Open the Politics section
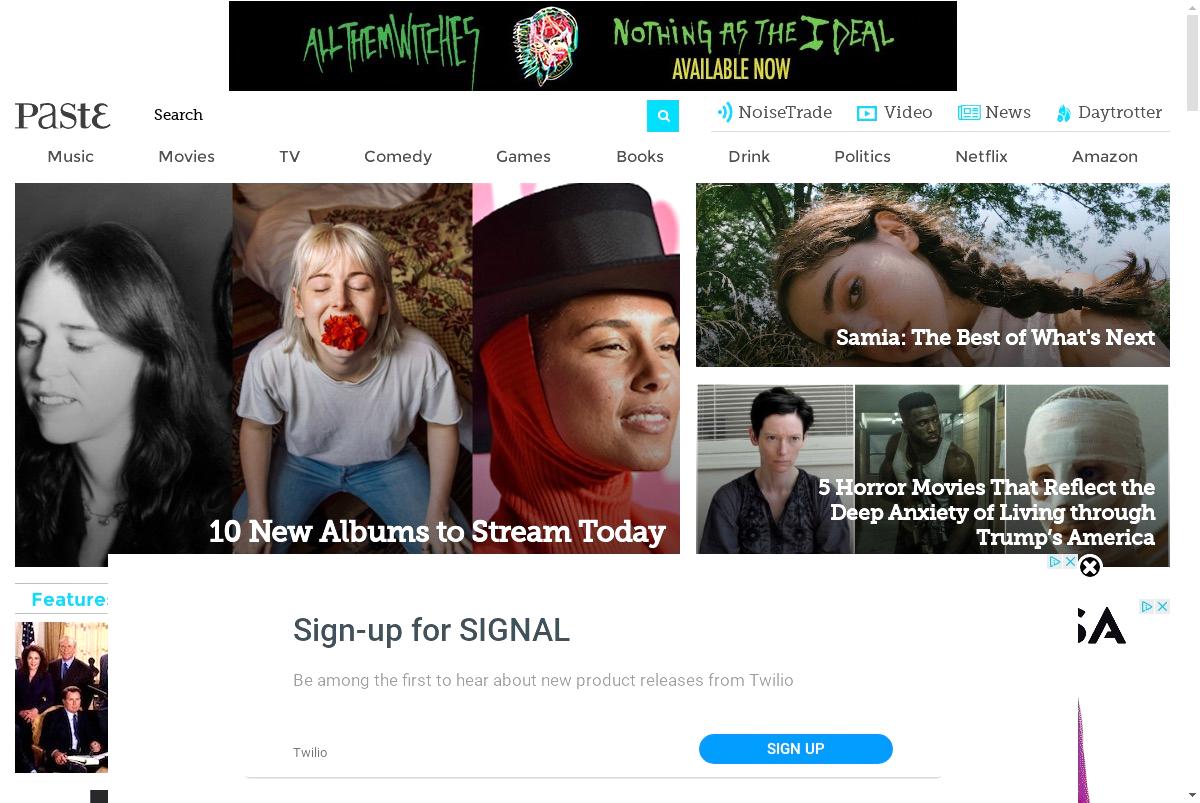Image resolution: width=1200 pixels, height=803 pixels. (862, 156)
